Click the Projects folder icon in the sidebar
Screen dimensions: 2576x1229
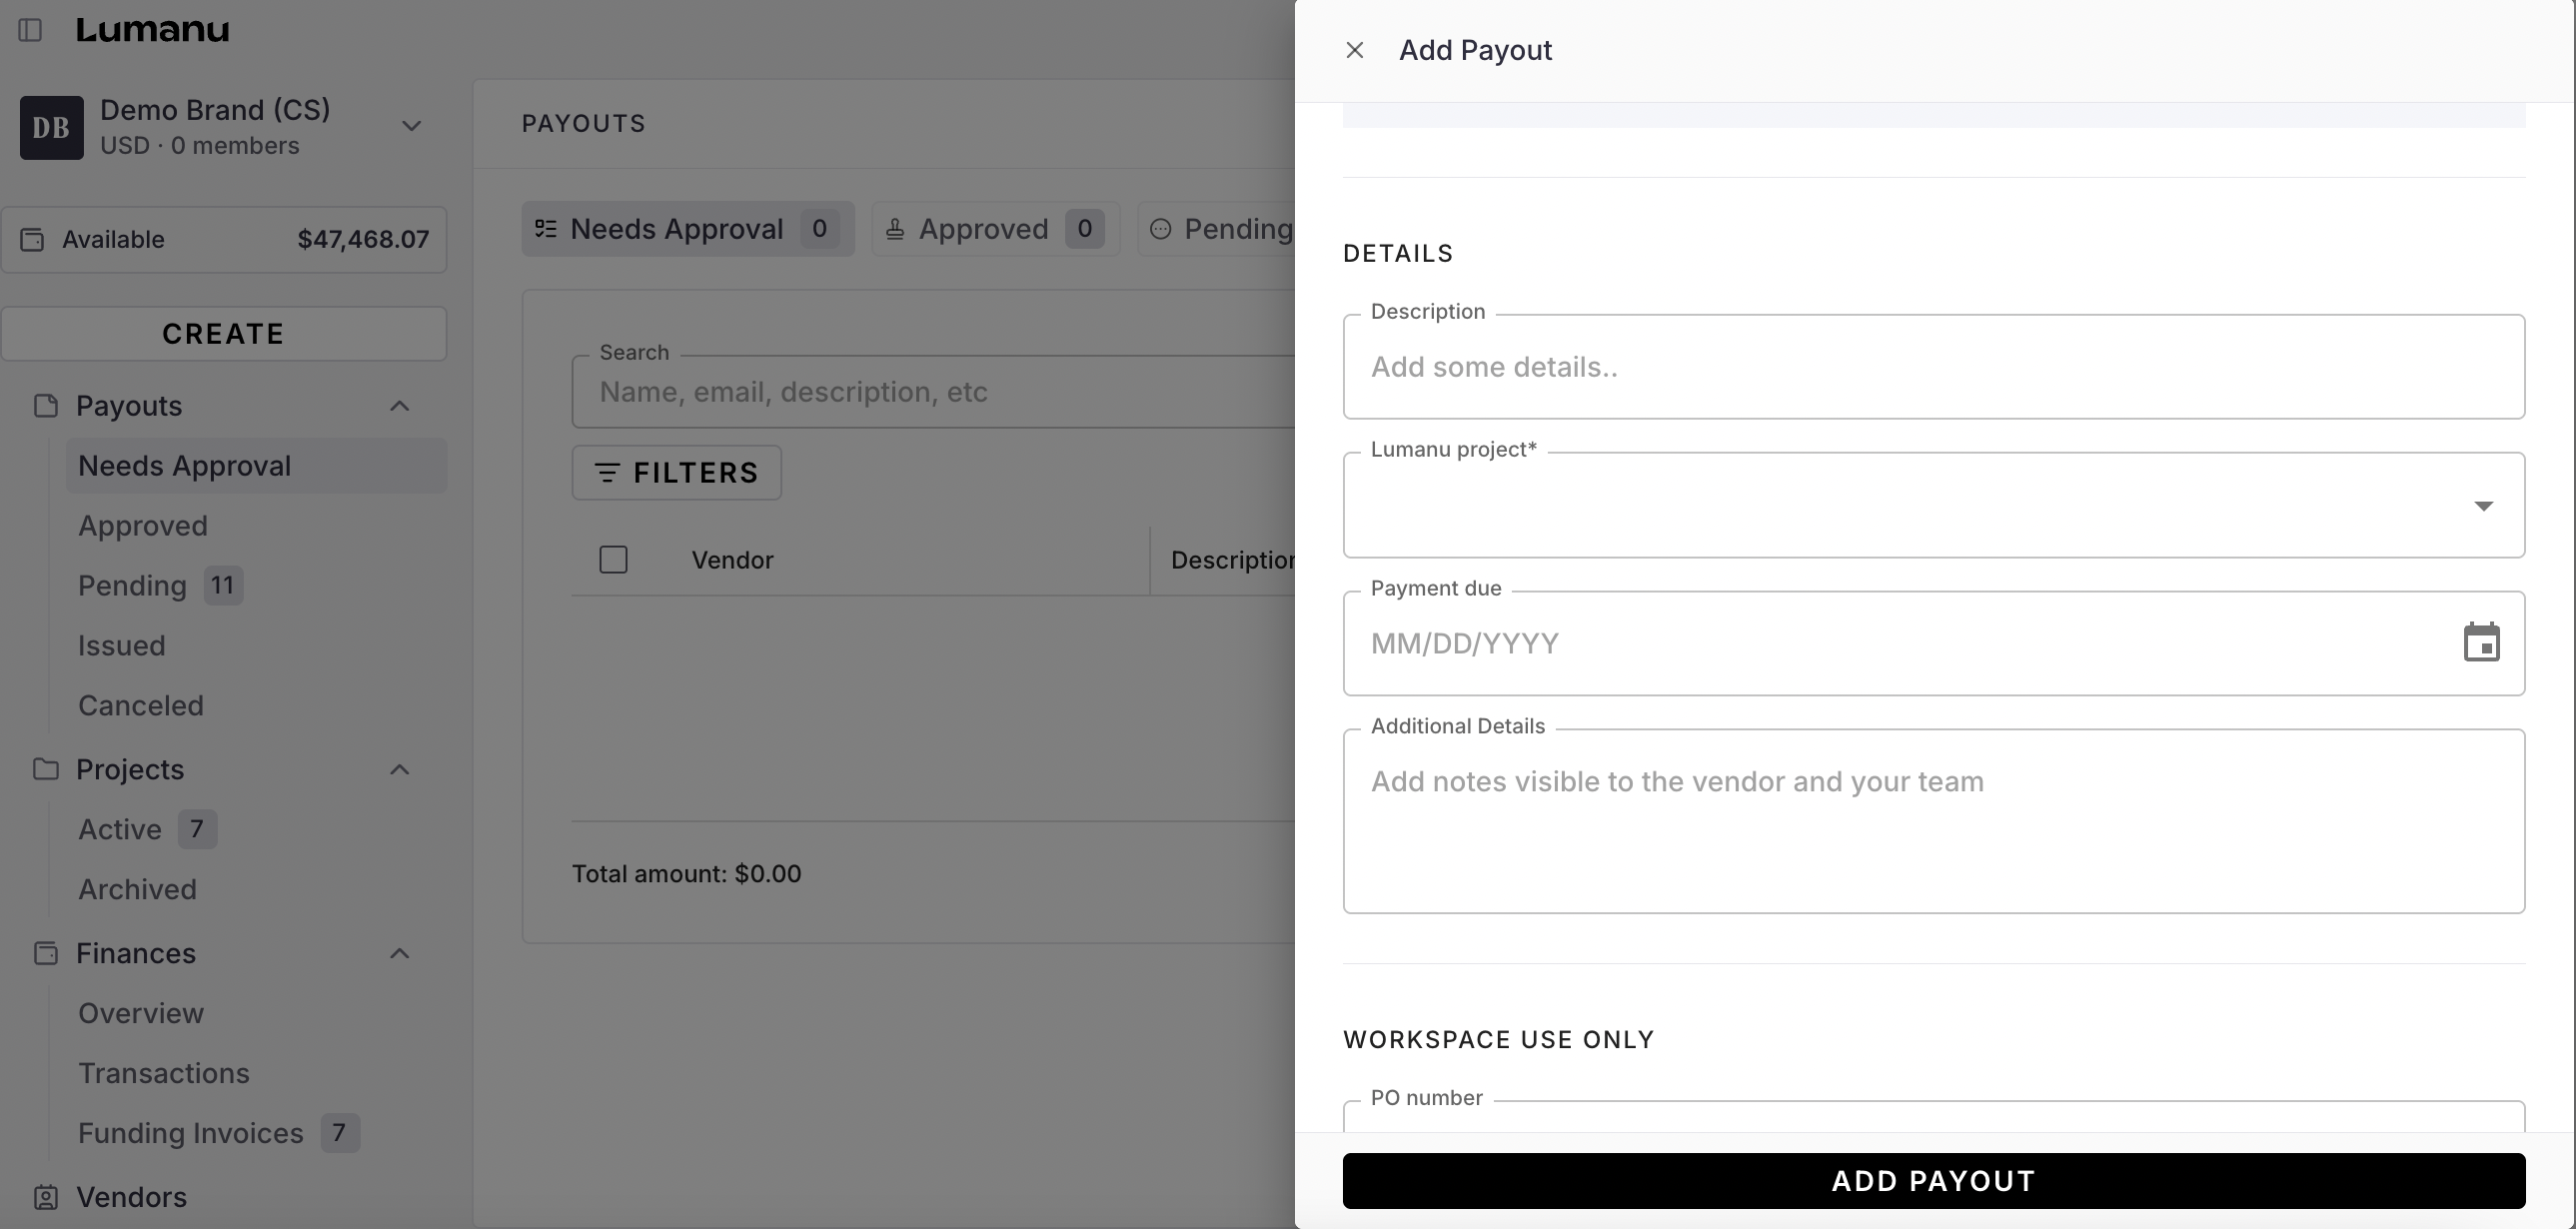point(45,769)
